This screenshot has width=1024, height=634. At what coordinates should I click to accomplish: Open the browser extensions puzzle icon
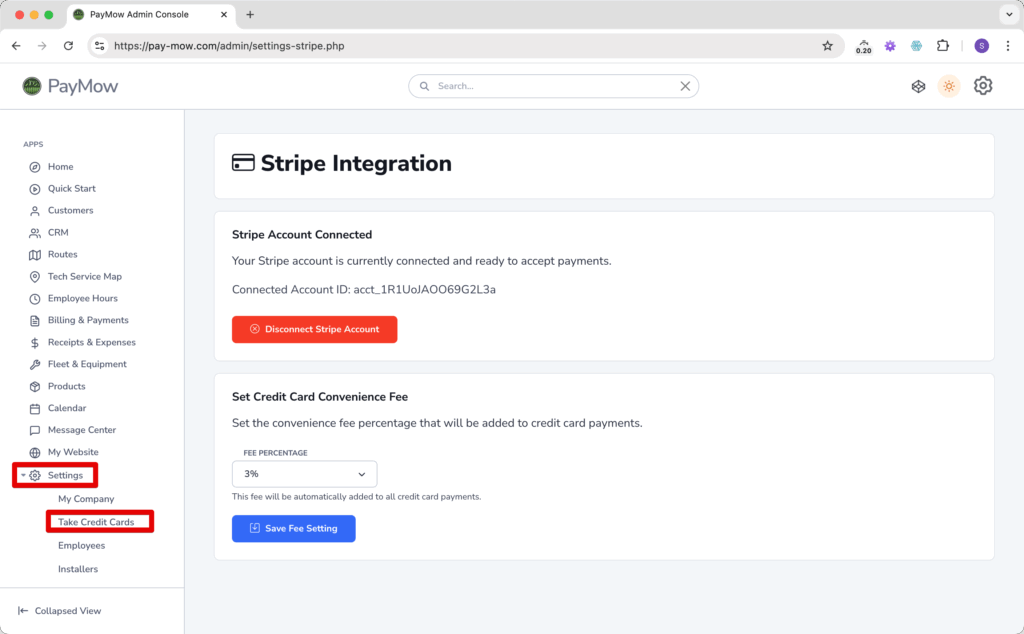tap(942, 46)
